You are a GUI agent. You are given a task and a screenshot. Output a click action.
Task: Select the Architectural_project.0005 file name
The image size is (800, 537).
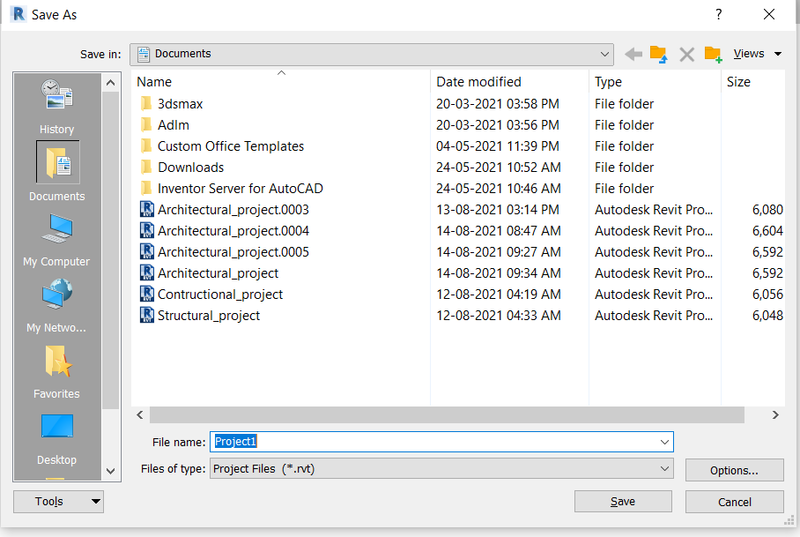233,252
